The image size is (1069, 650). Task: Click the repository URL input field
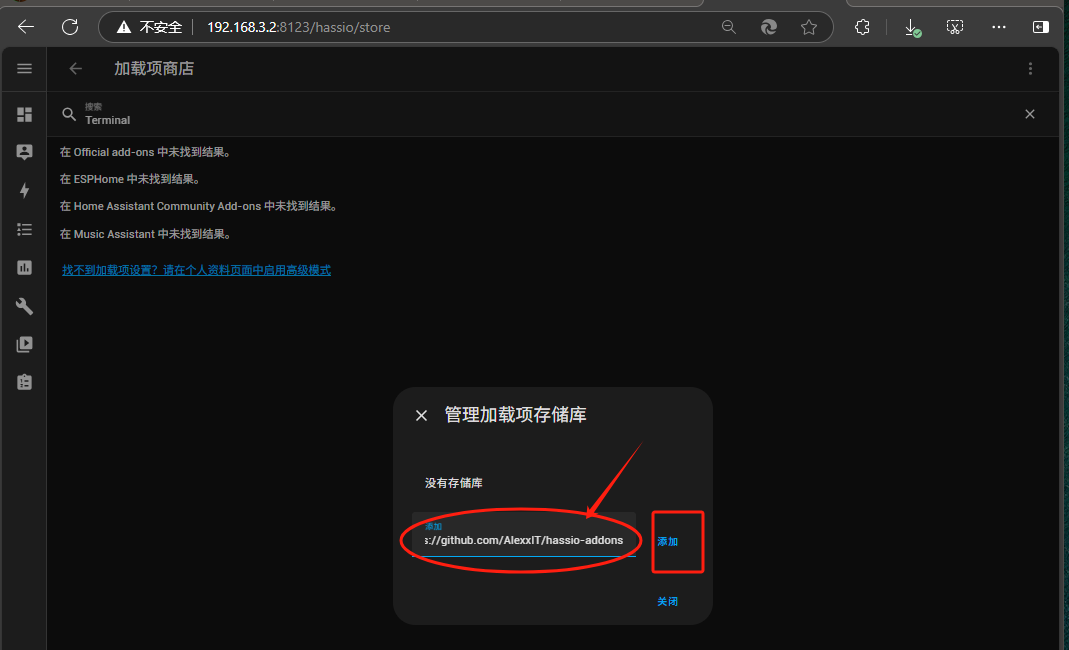523,540
